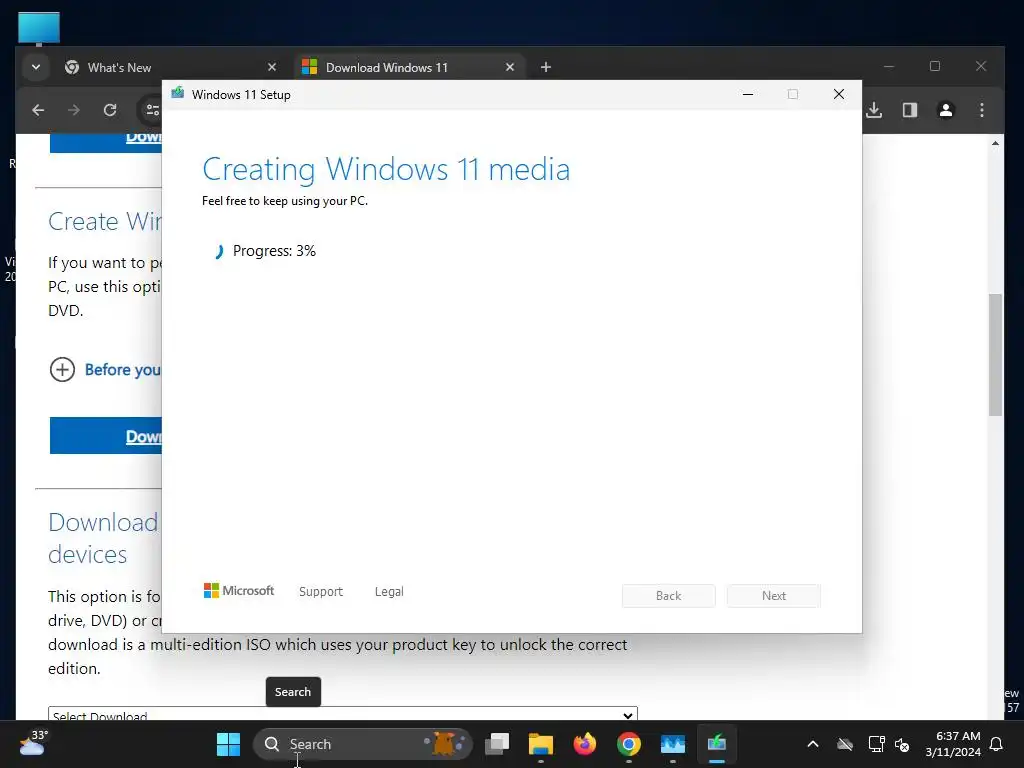Viewport: 1024px width, 768px height.
Task: Expand Chrome tab search dropdown
Action: [36, 67]
